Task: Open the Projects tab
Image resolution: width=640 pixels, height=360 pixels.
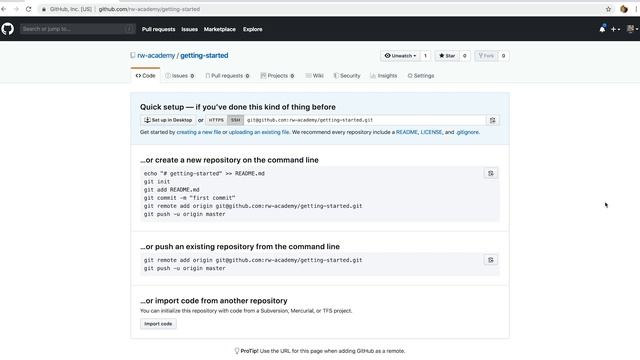Action: [x=277, y=76]
